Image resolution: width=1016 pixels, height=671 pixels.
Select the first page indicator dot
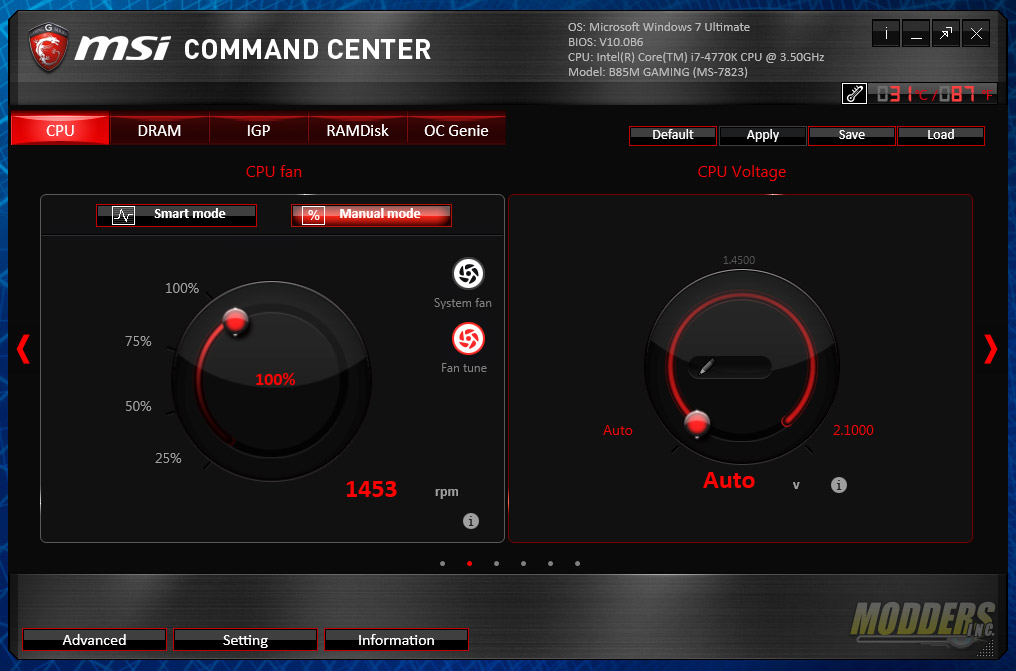[443, 563]
